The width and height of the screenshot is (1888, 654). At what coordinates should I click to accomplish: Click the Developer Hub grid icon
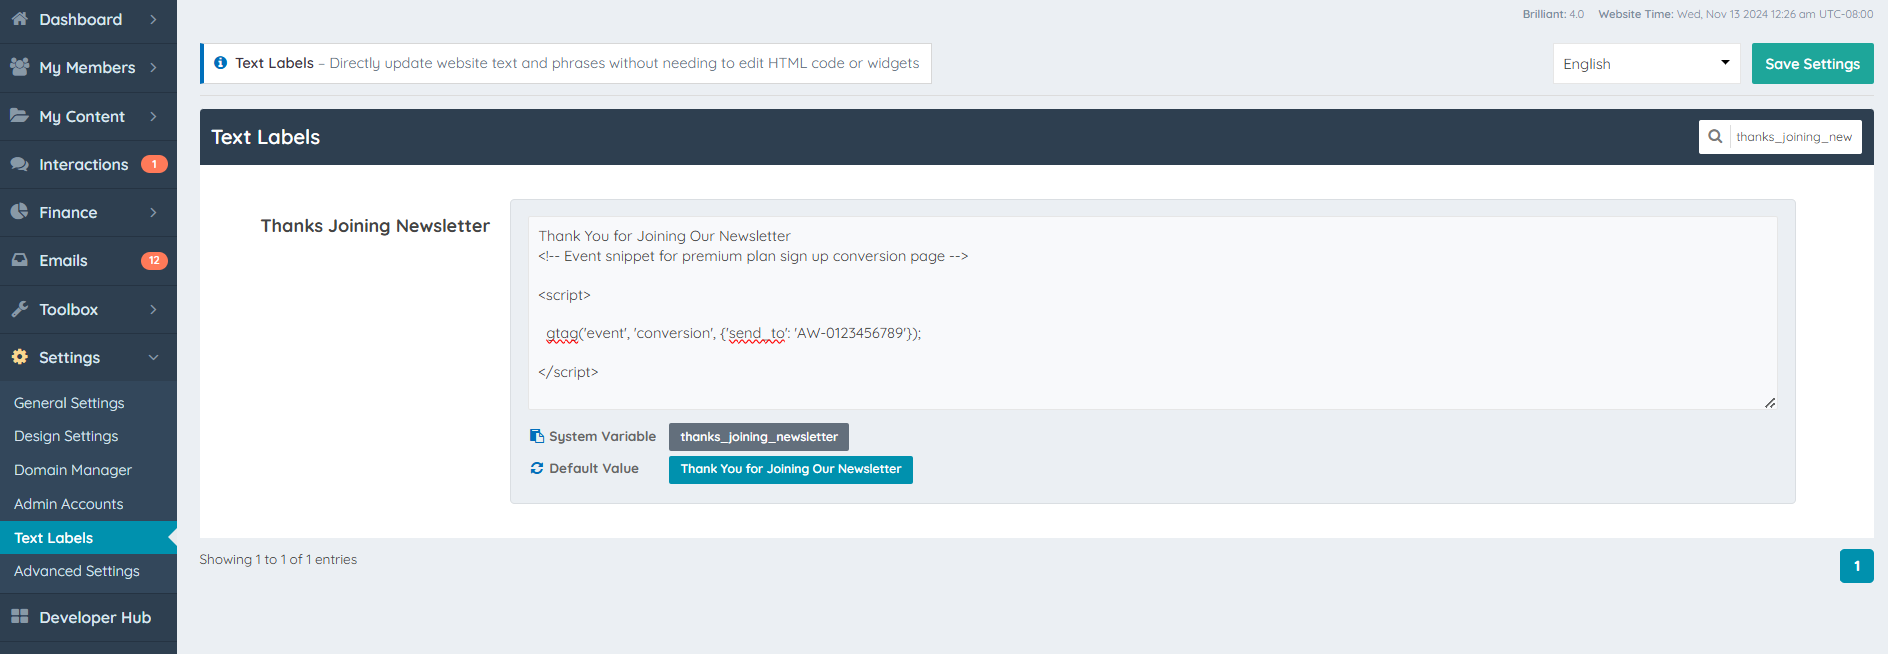19,617
